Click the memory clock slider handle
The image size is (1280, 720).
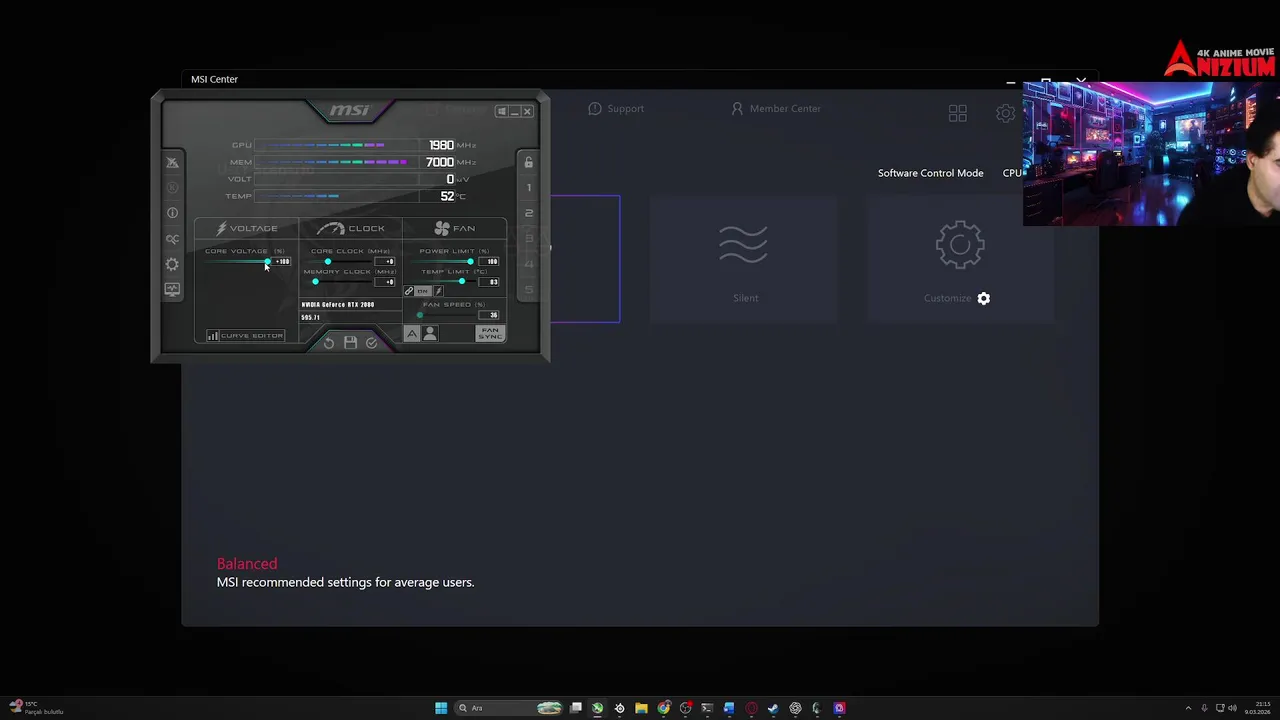pos(315,282)
